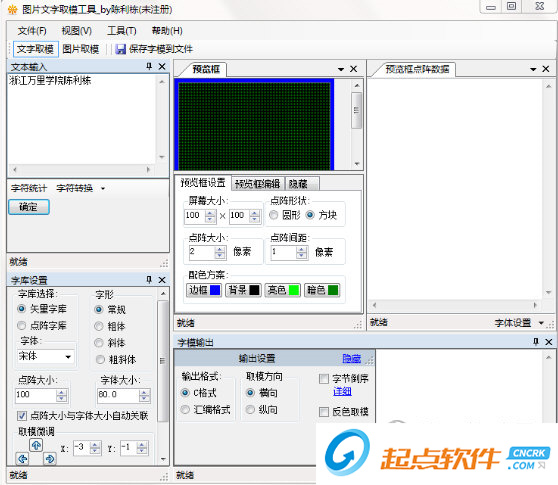Open the 详细 link
The width and height of the screenshot is (558, 485).
tap(342, 391)
